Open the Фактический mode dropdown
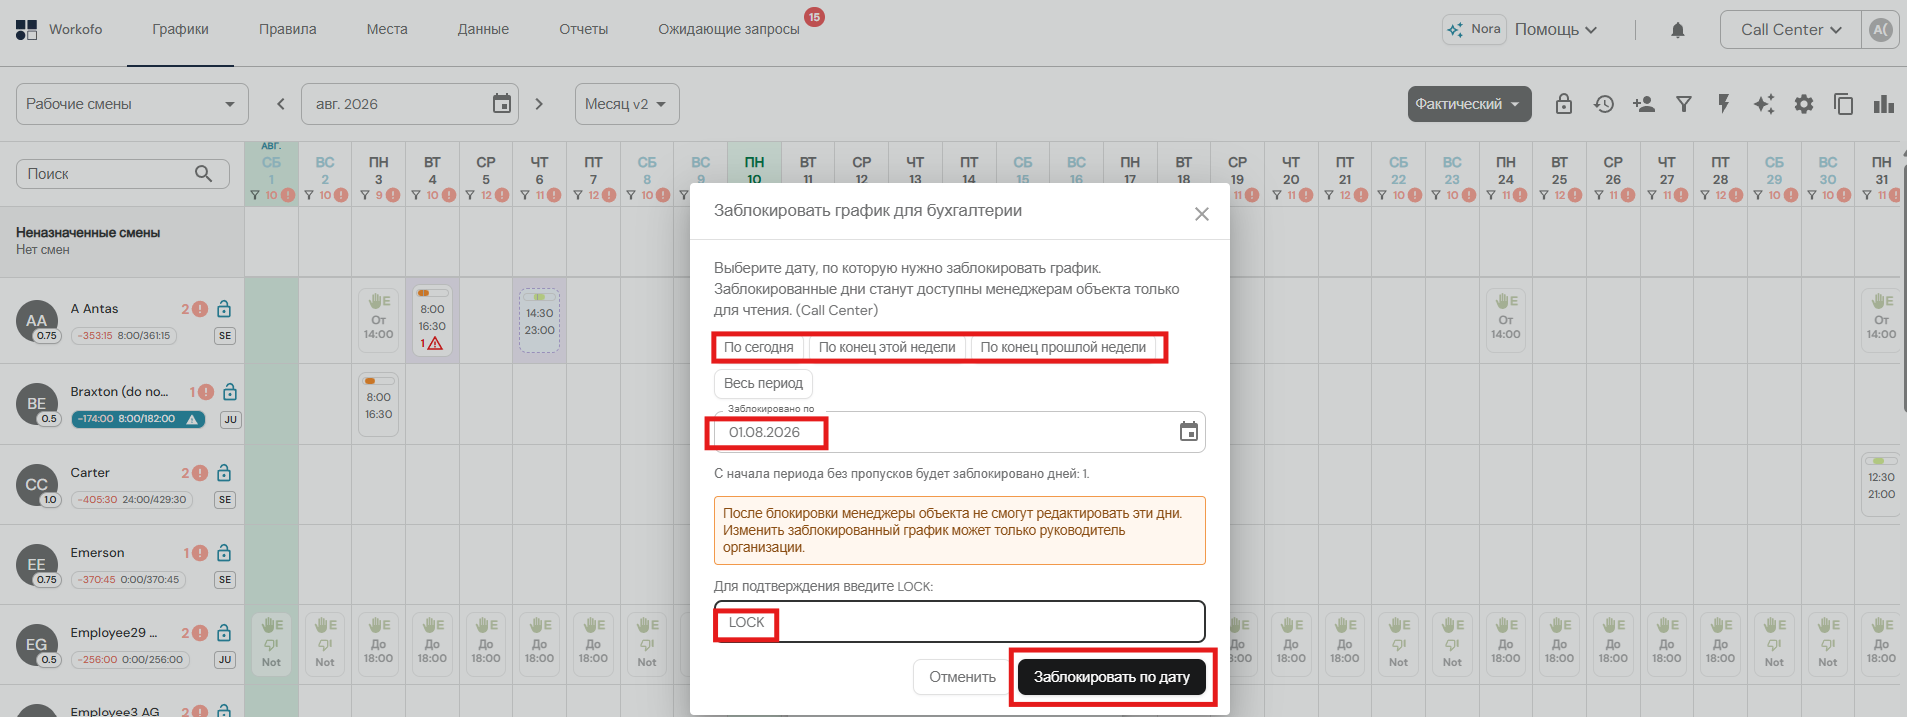This screenshot has height=717, width=1907. [x=1469, y=104]
